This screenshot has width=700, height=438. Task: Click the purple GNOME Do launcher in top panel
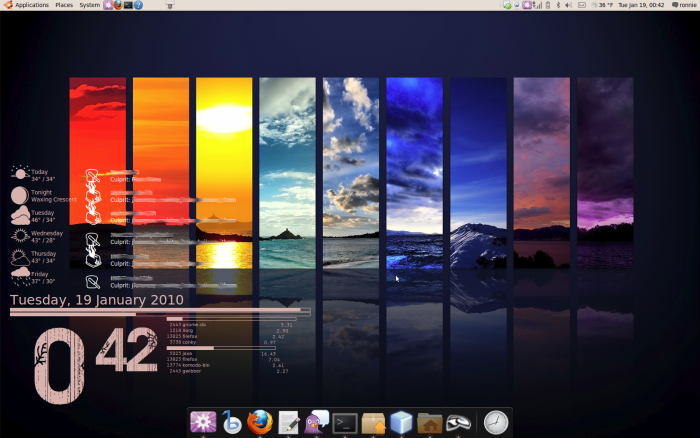click(x=108, y=5)
